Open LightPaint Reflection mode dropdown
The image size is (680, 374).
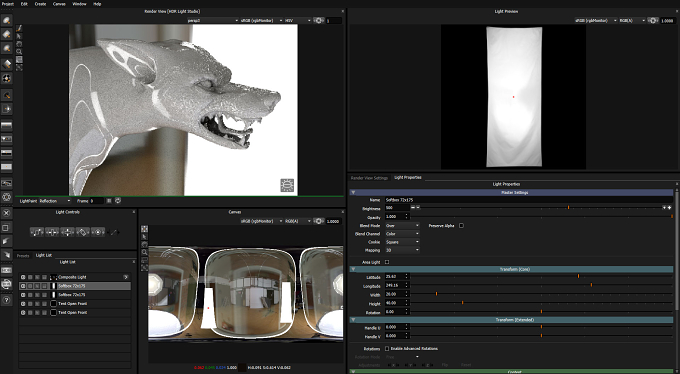(x=55, y=201)
